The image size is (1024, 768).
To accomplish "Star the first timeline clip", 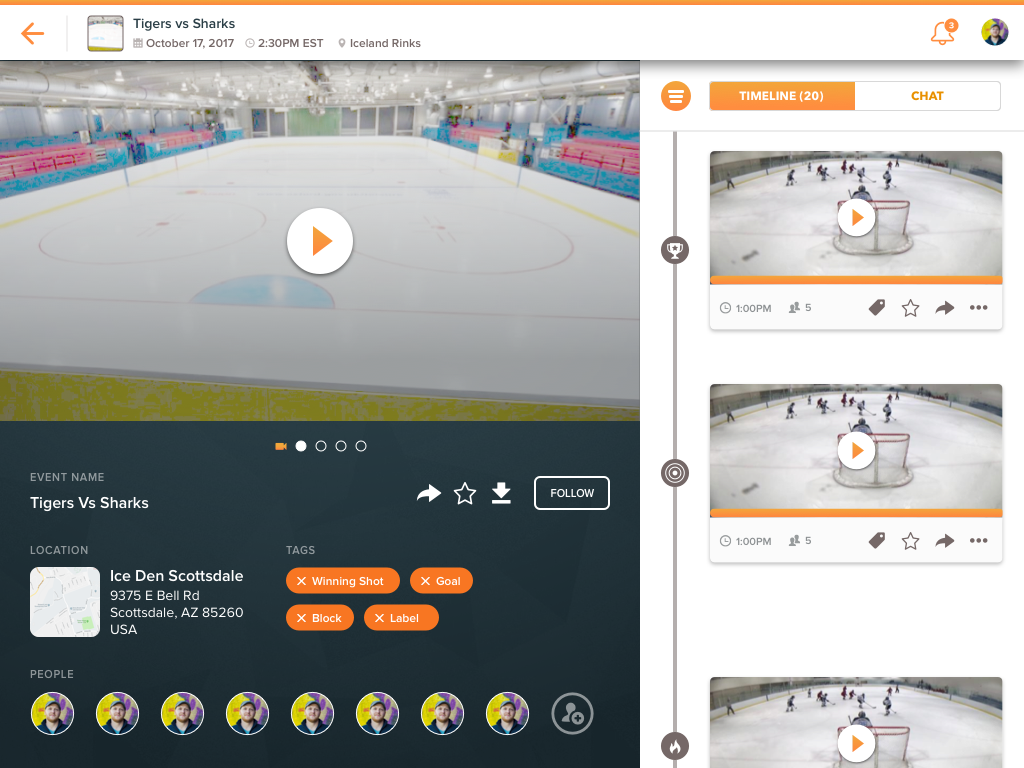I will click(x=910, y=308).
